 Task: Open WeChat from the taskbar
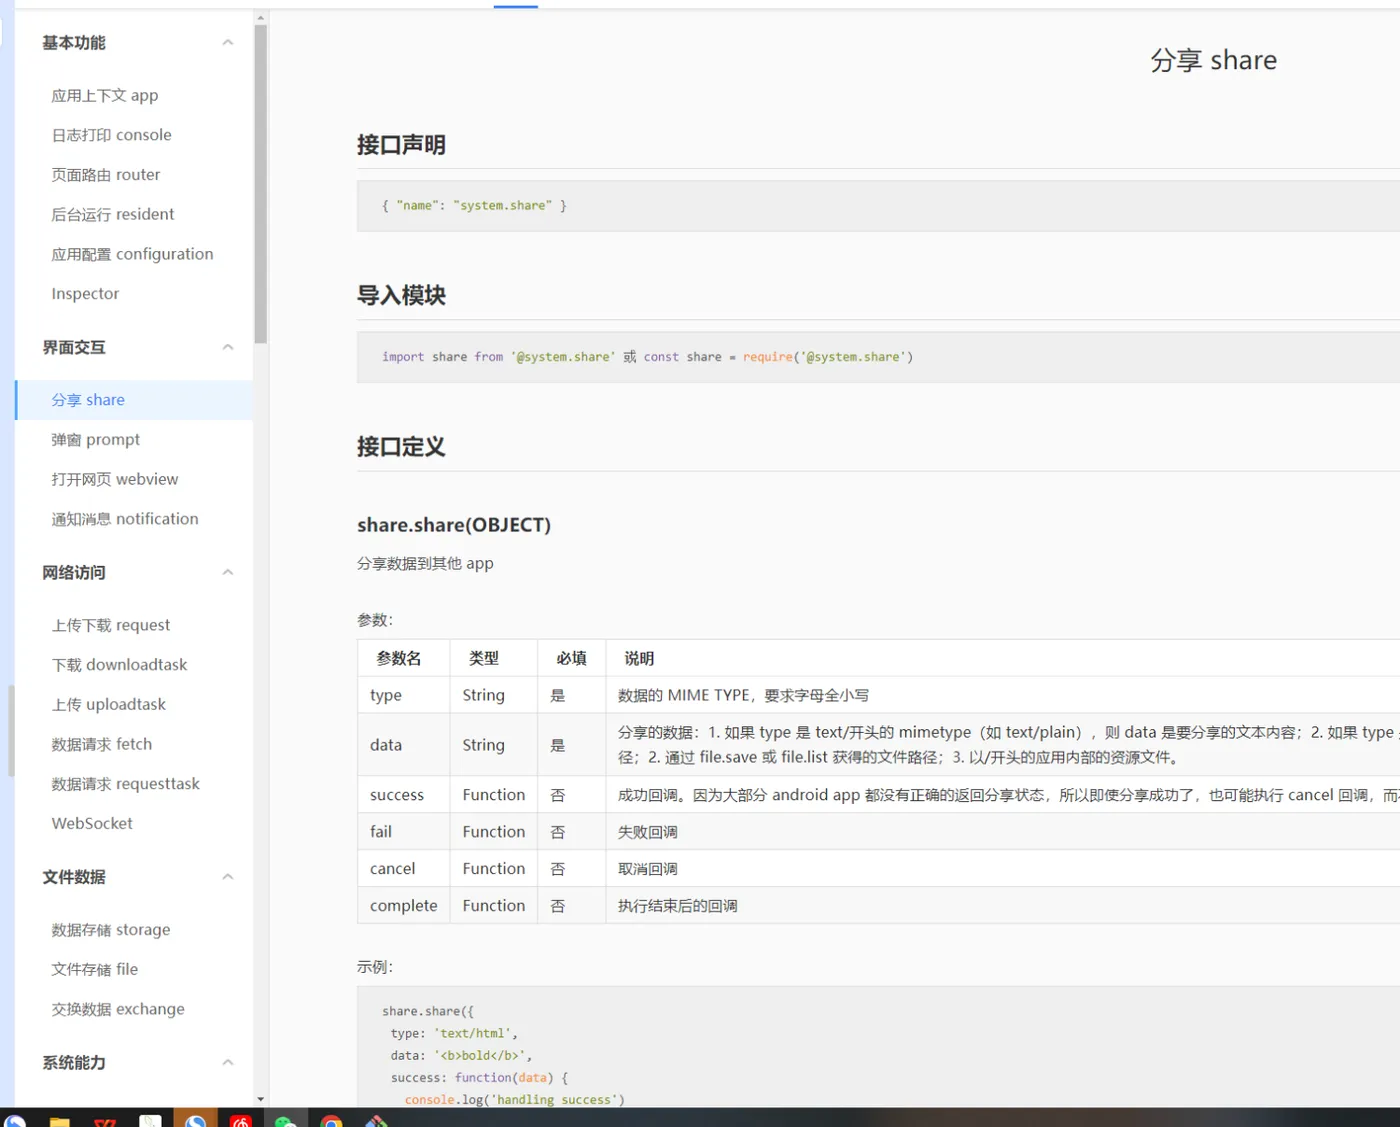pyautogui.click(x=285, y=1121)
